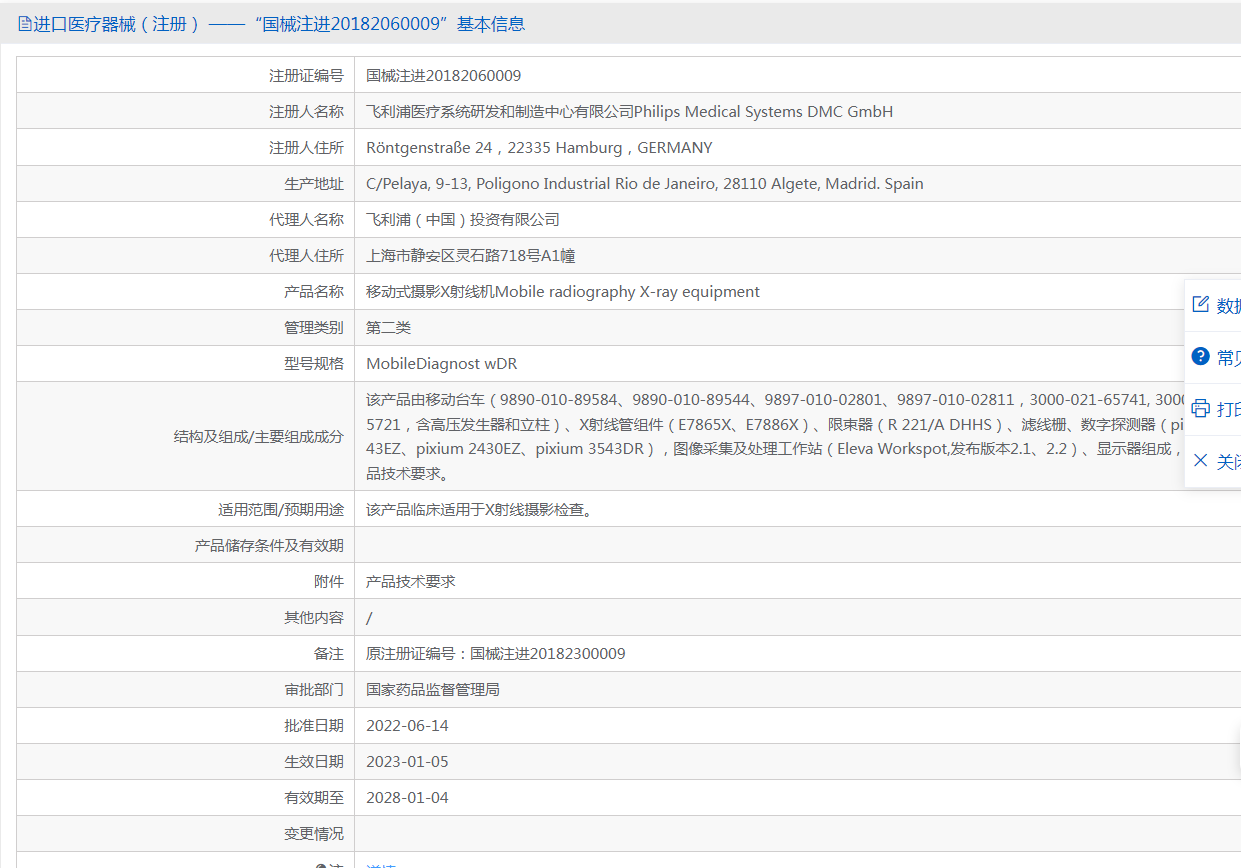Select model value MobileDiagnost wDR
The image size is (1241, 868).
click(x=442, y=363)
